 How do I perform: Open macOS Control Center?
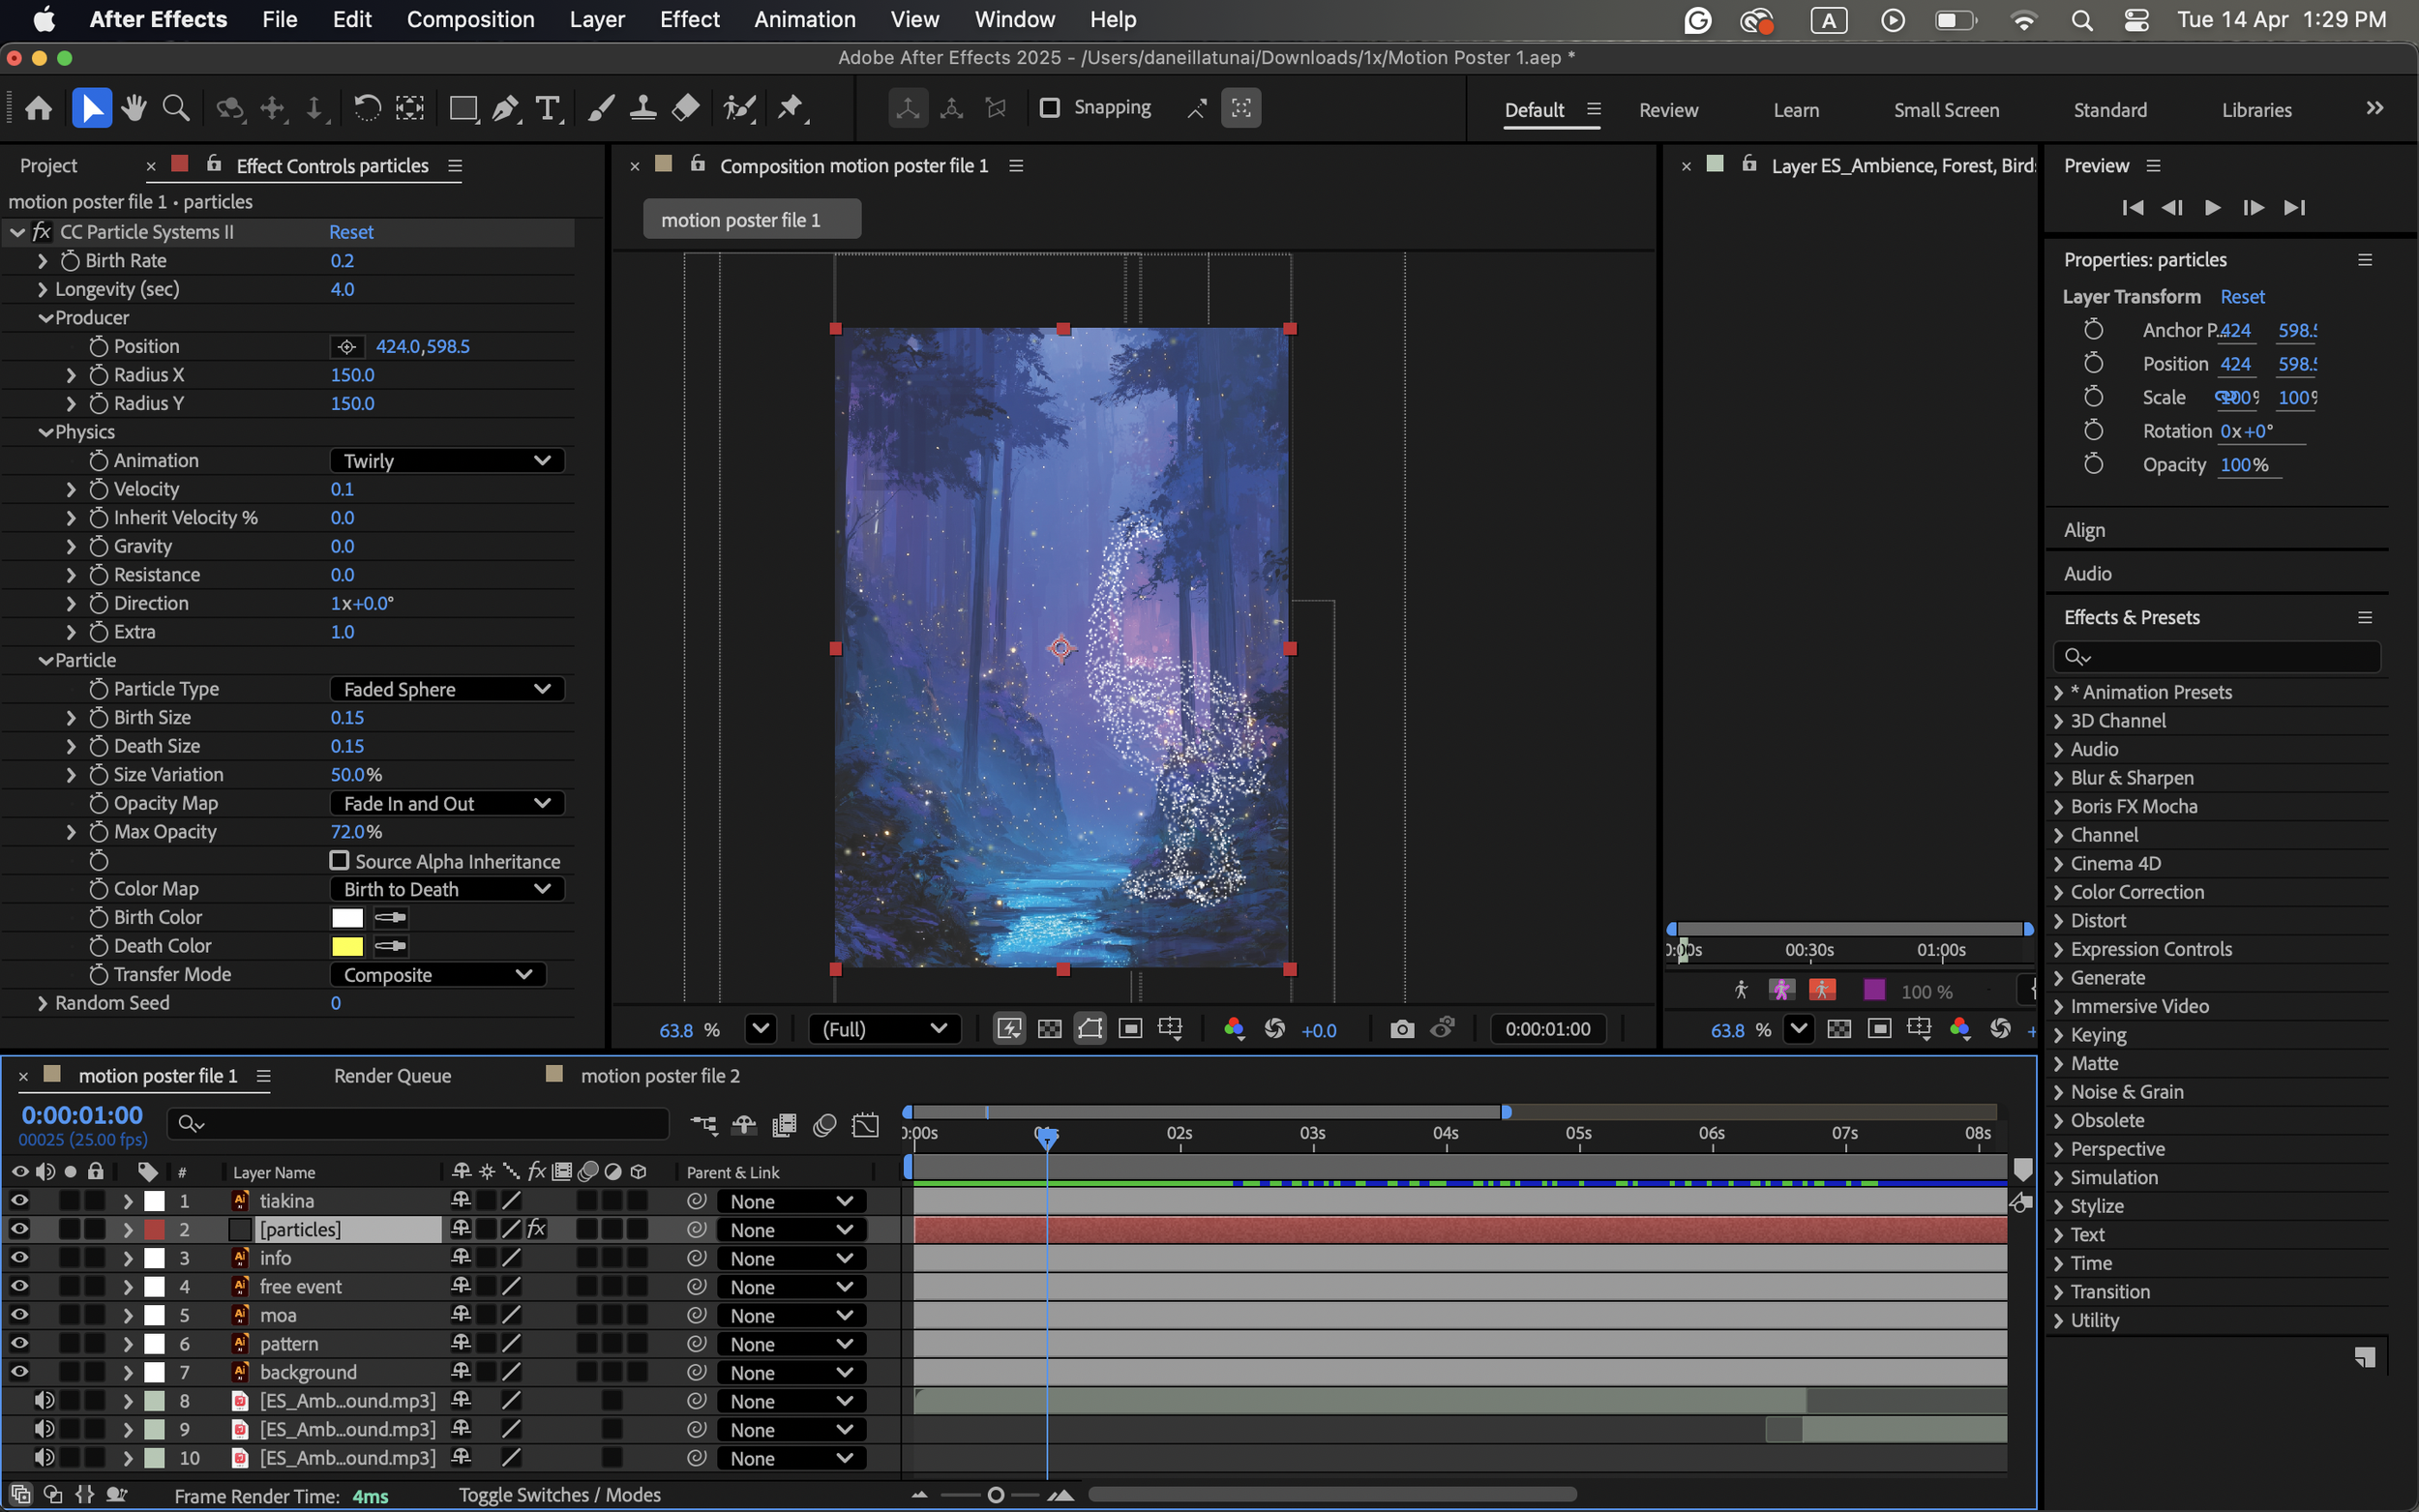pyautogui.click(x=2137, y=20)
